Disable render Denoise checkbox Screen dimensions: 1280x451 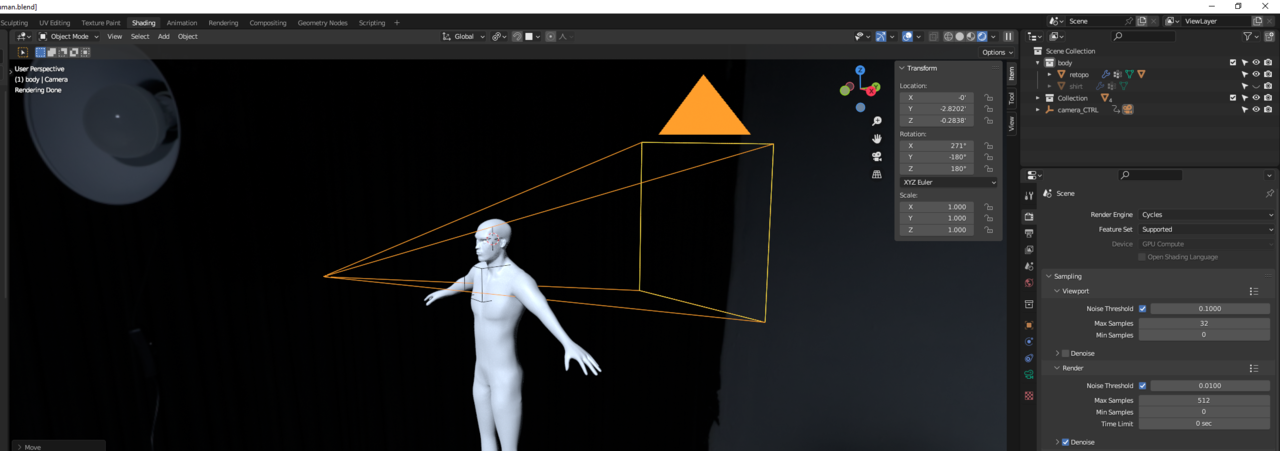tap(1065, 442)
